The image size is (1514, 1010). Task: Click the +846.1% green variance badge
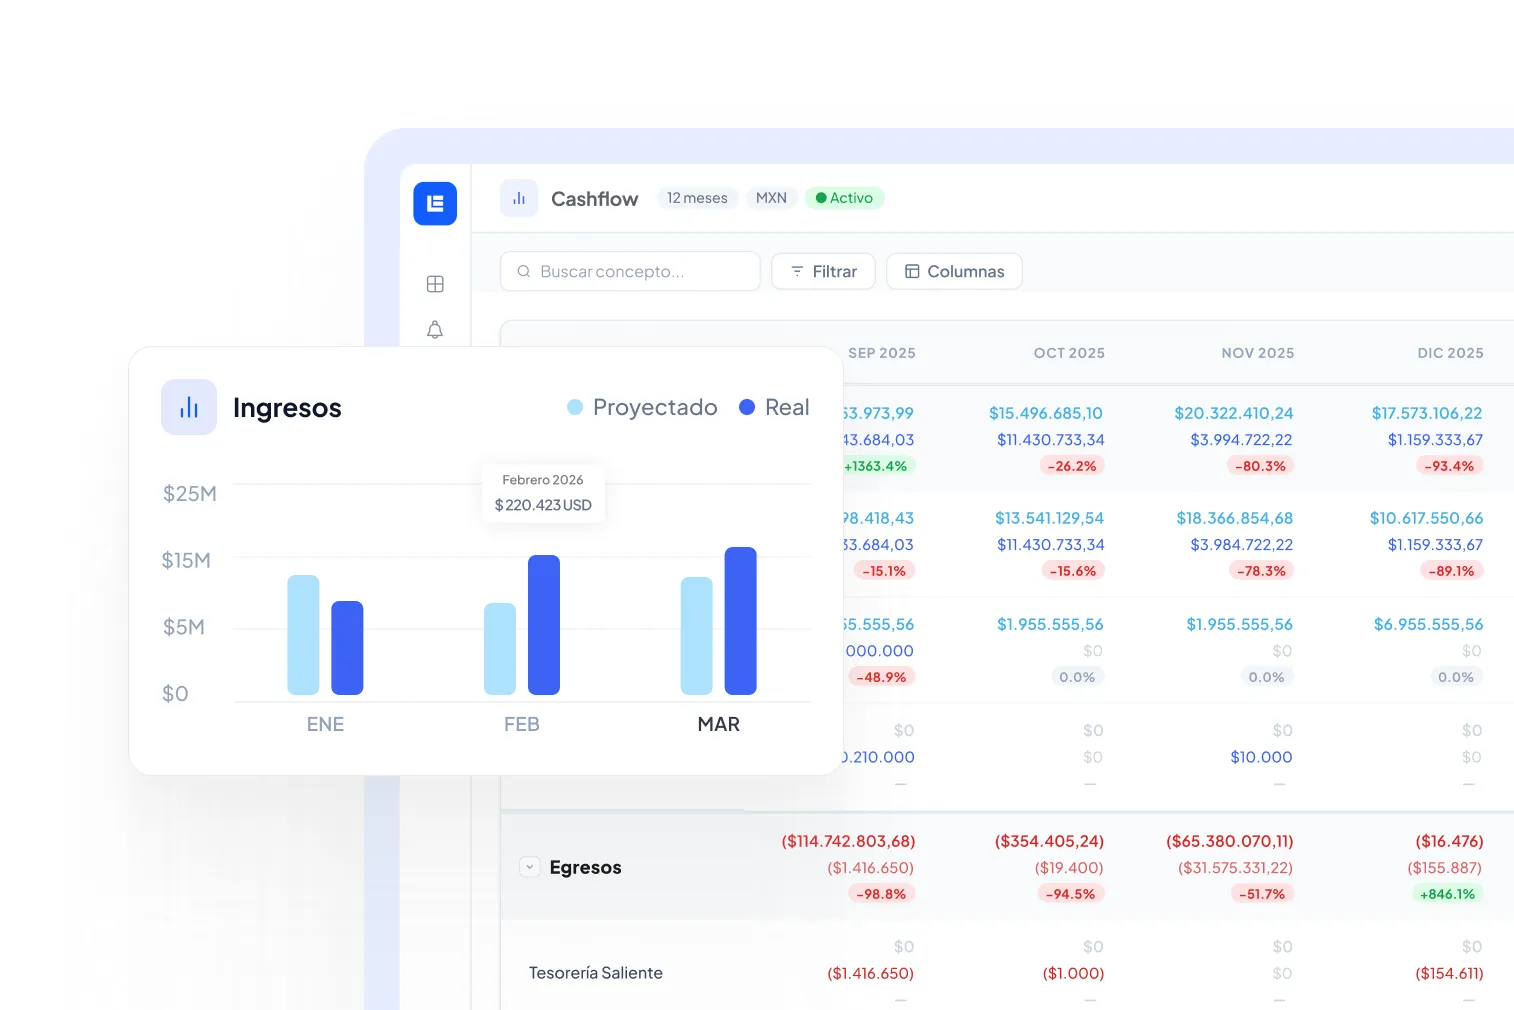coord(1448,894)
